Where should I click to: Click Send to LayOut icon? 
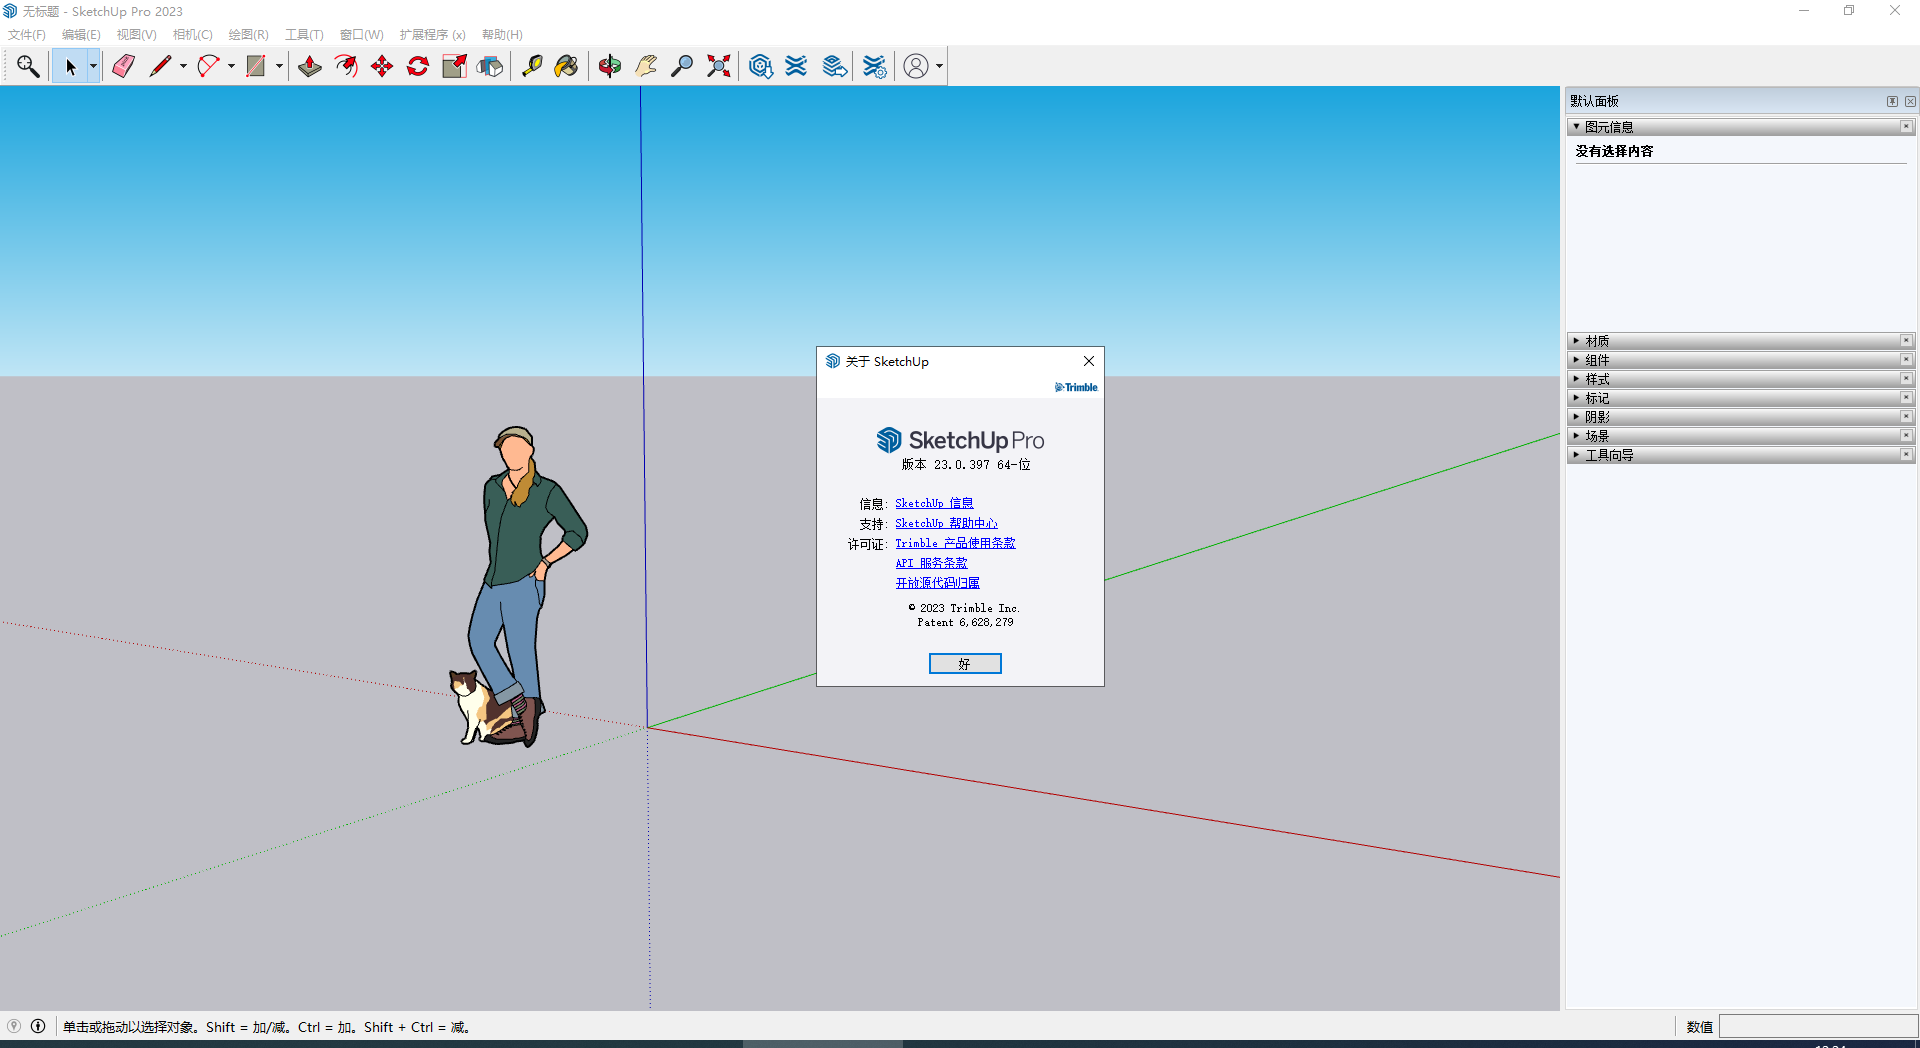(834, 66)
